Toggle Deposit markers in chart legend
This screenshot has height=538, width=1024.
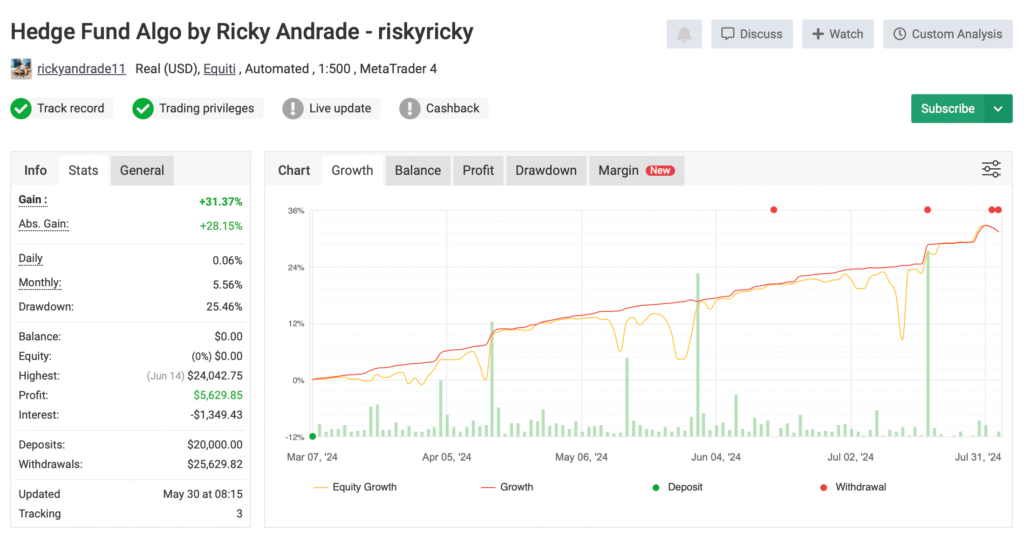[x=679, y=487]
